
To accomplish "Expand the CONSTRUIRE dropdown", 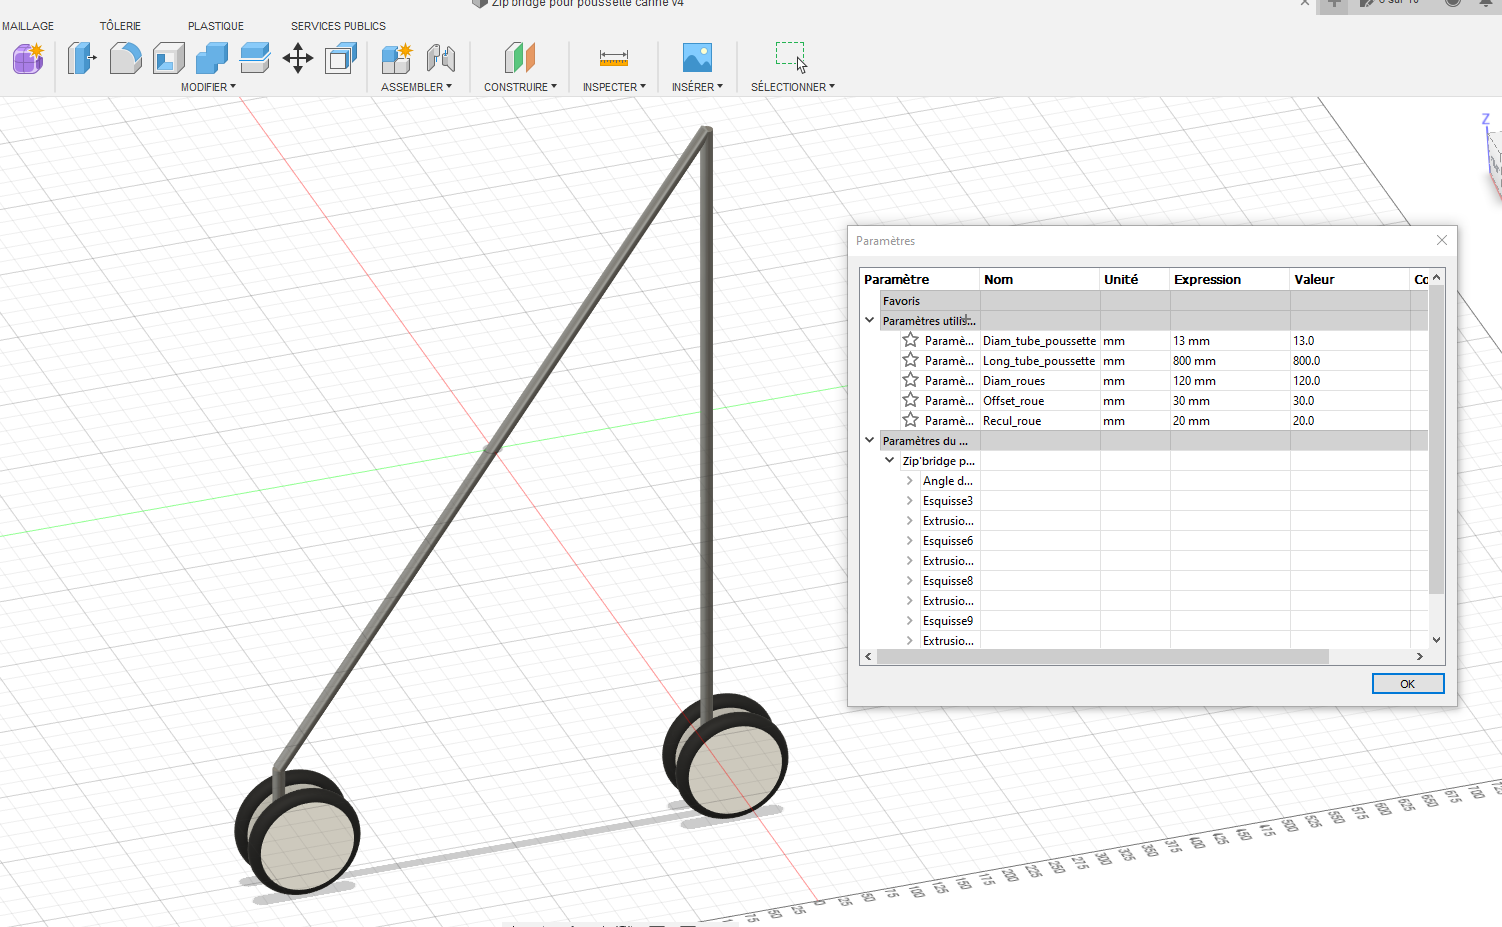I will click(520, 87).
